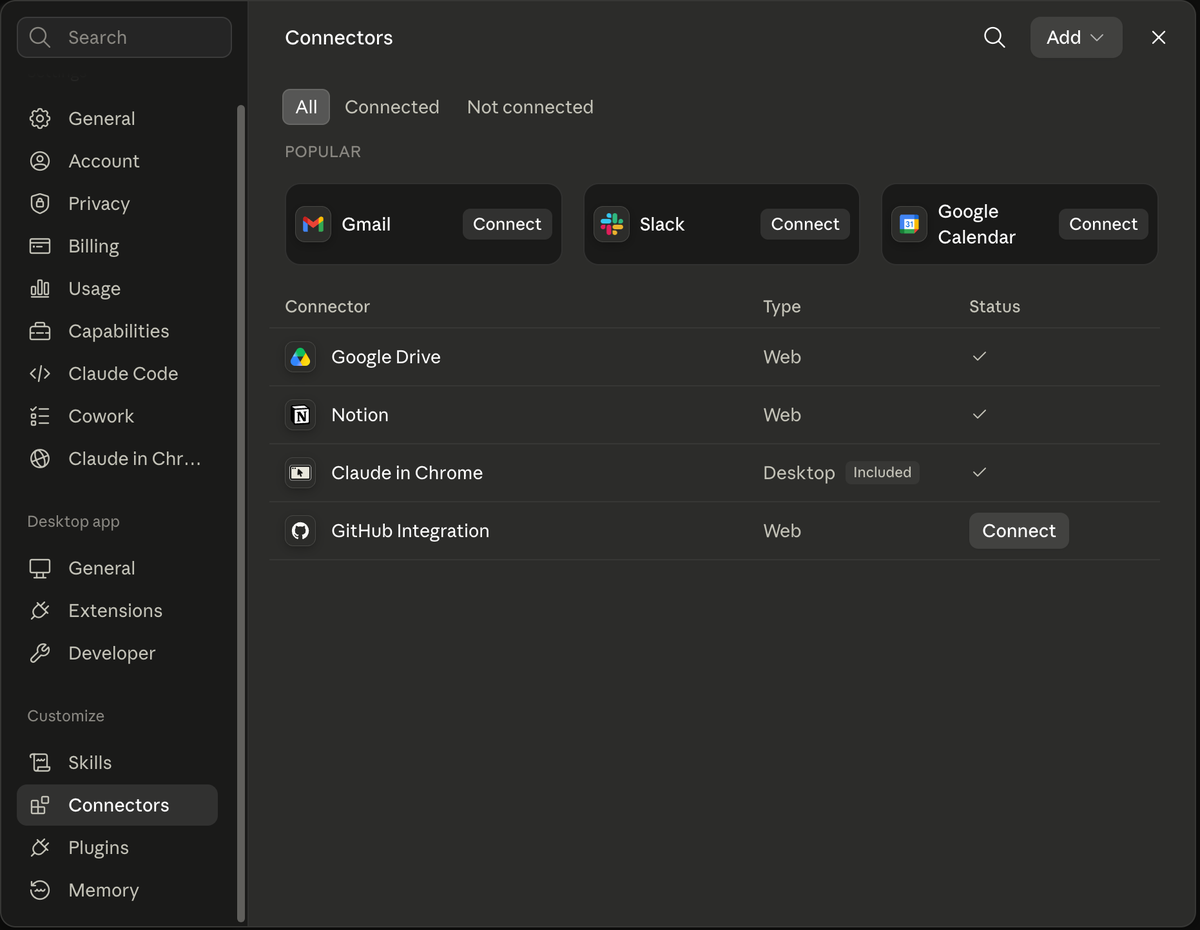Viewport: 1200px width, 930px height.
Task: Select the All filter tab
Action: tap(306, 107)
